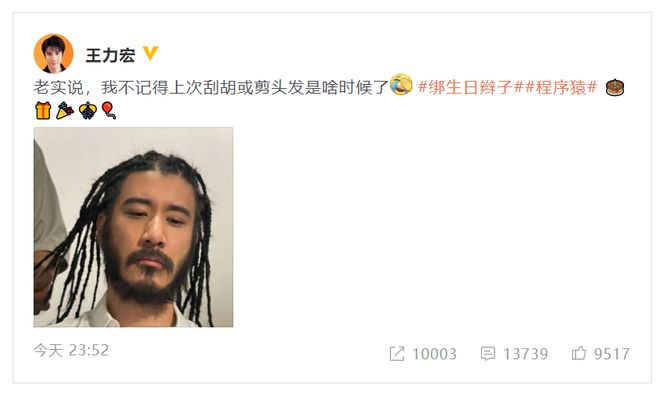660x401 pixels.
Task: Click the 今天 23:52 timestamp
Action: point(71,350)
